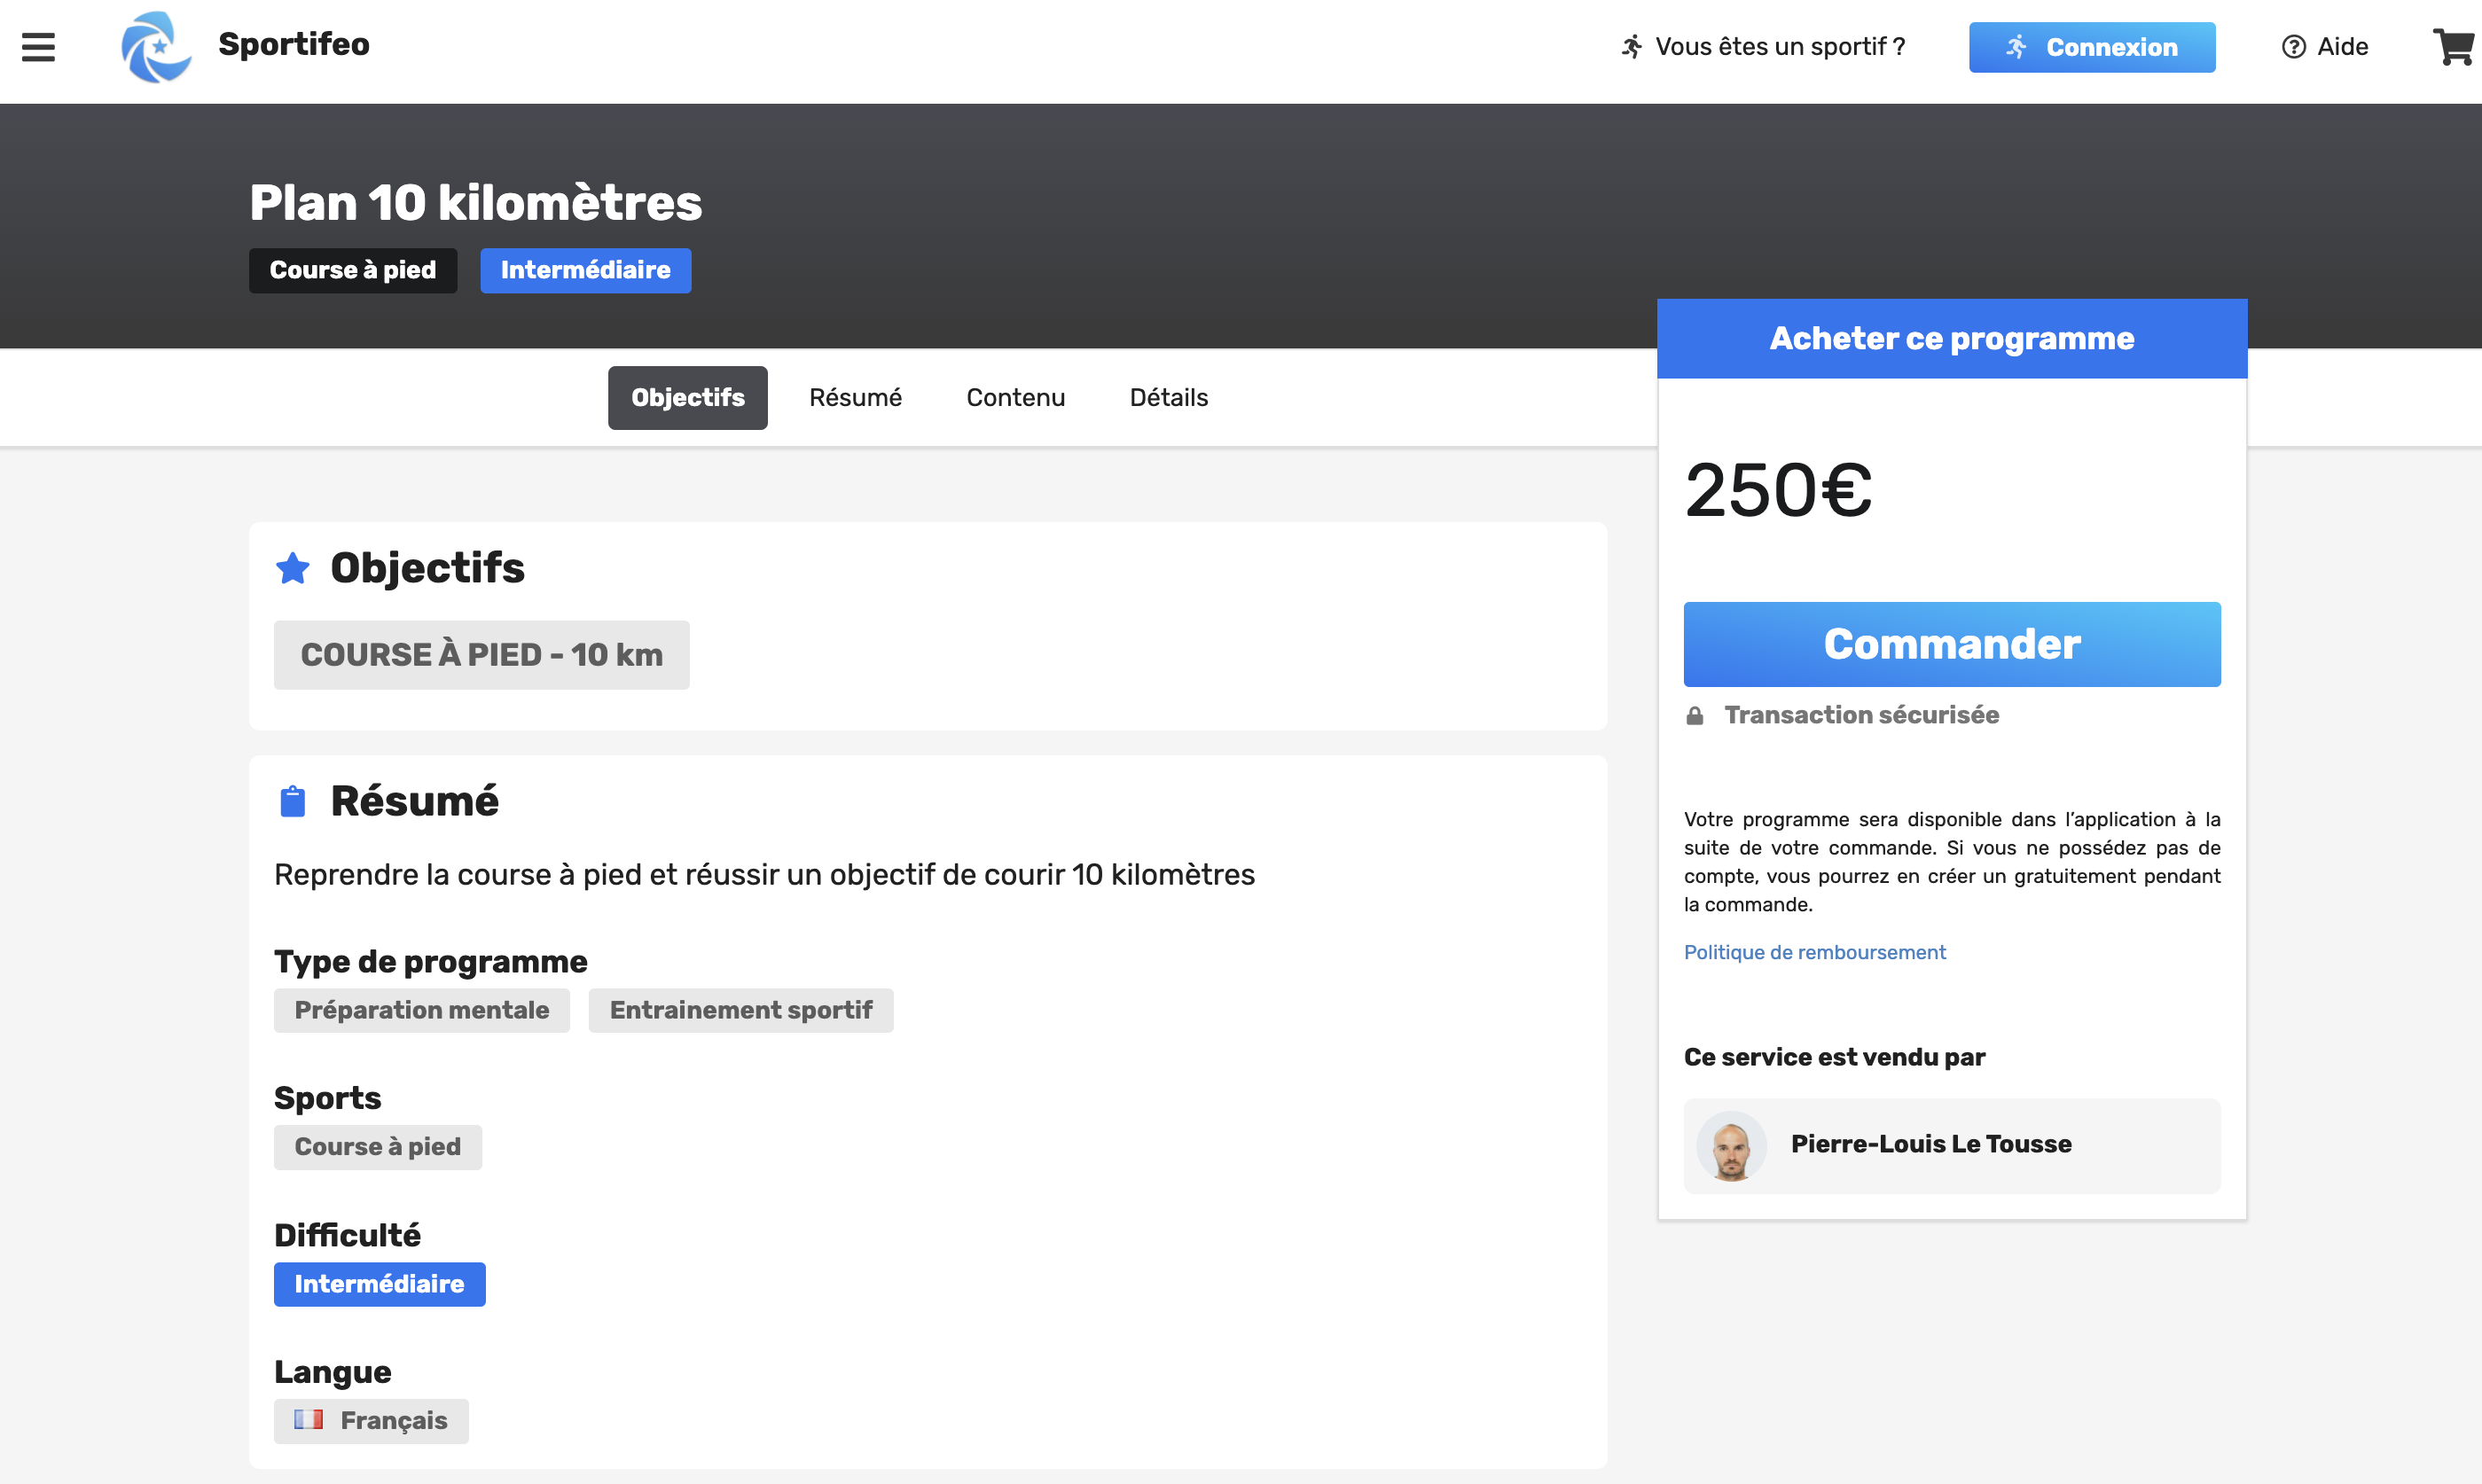Click the Sportifeo wave logo
This screenshot has width=2482, height=1484.
[156, 47]
